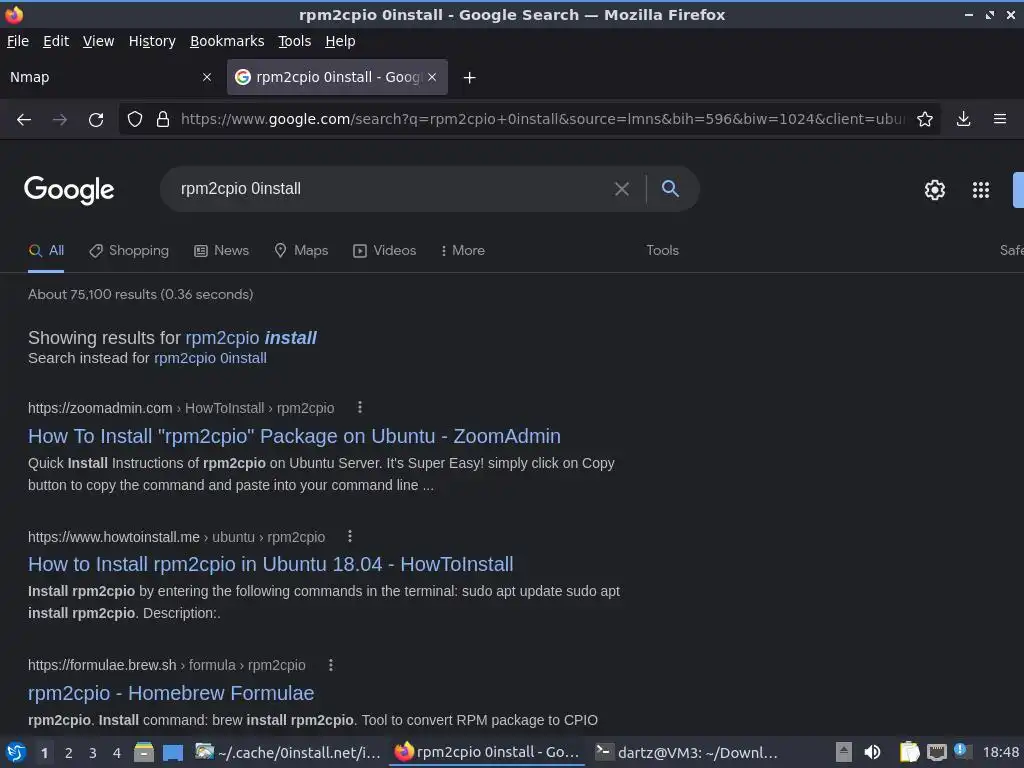Image resolution: width=1024 pixels, height=768 pixels.
Task: Switch to workspace 2
Action: (x=69, y=753)
